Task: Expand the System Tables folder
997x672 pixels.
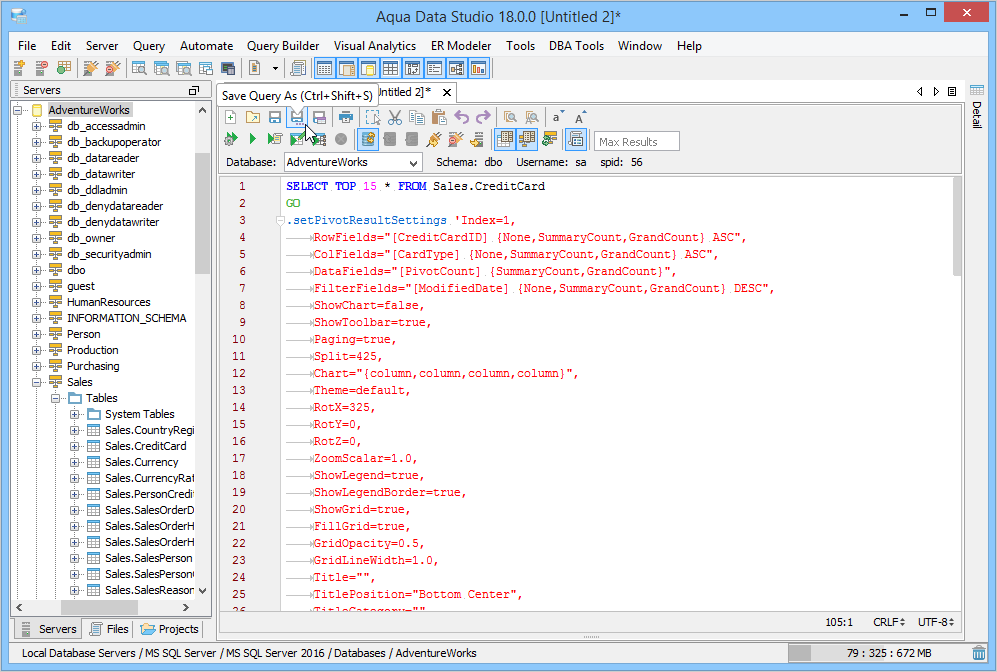Action: [x=74, y=415]
